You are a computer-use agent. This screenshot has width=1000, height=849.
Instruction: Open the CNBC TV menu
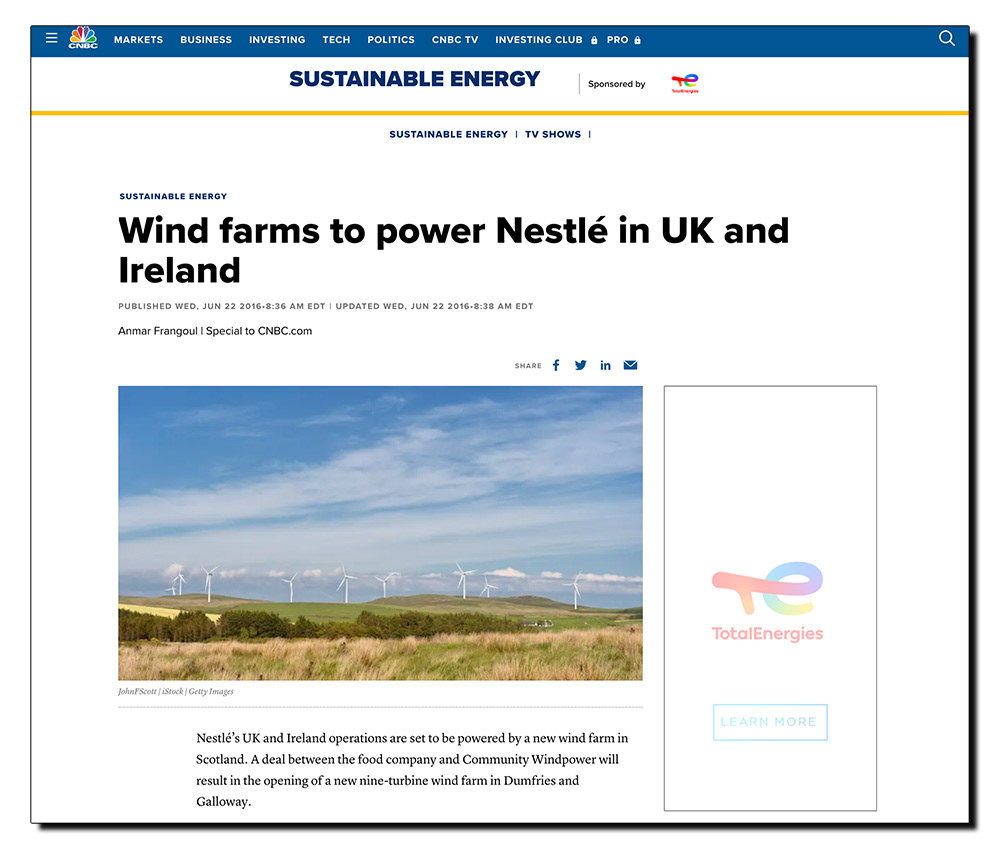[455, 40]
